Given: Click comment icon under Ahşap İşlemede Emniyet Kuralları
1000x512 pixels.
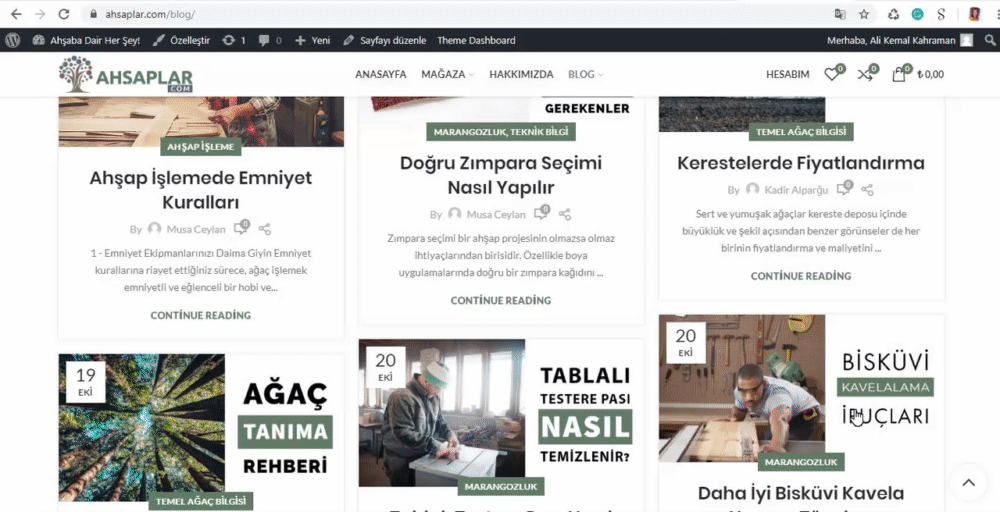Looking at the screenshot, I should point(241,228).
